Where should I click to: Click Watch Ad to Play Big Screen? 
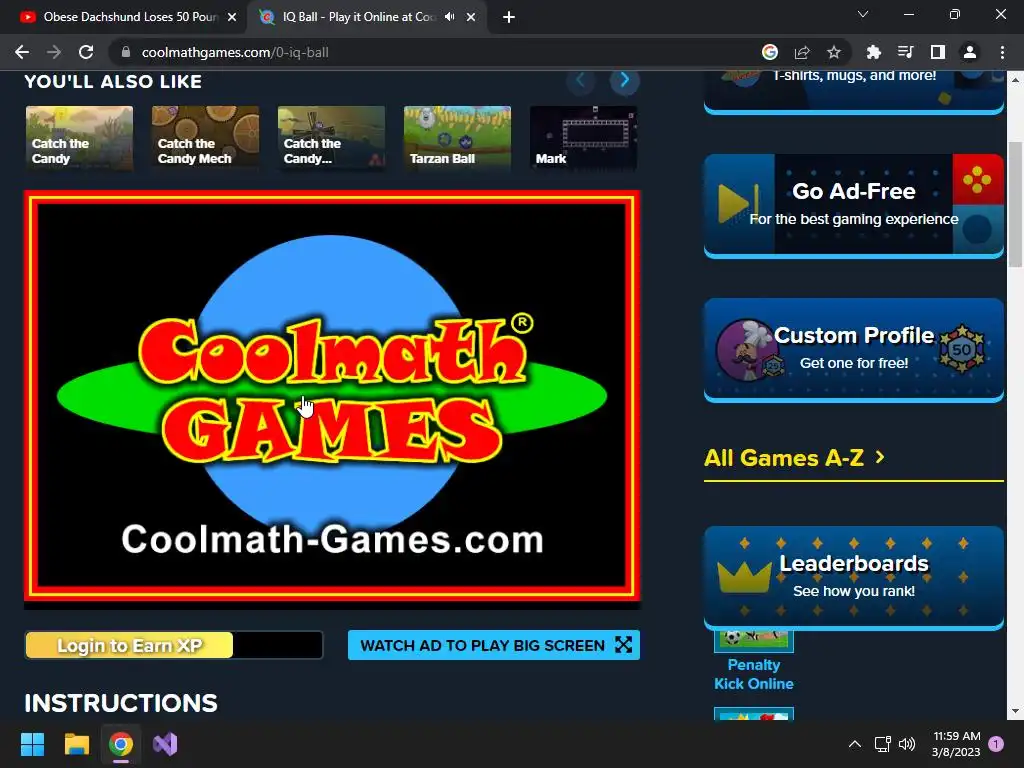494,645
